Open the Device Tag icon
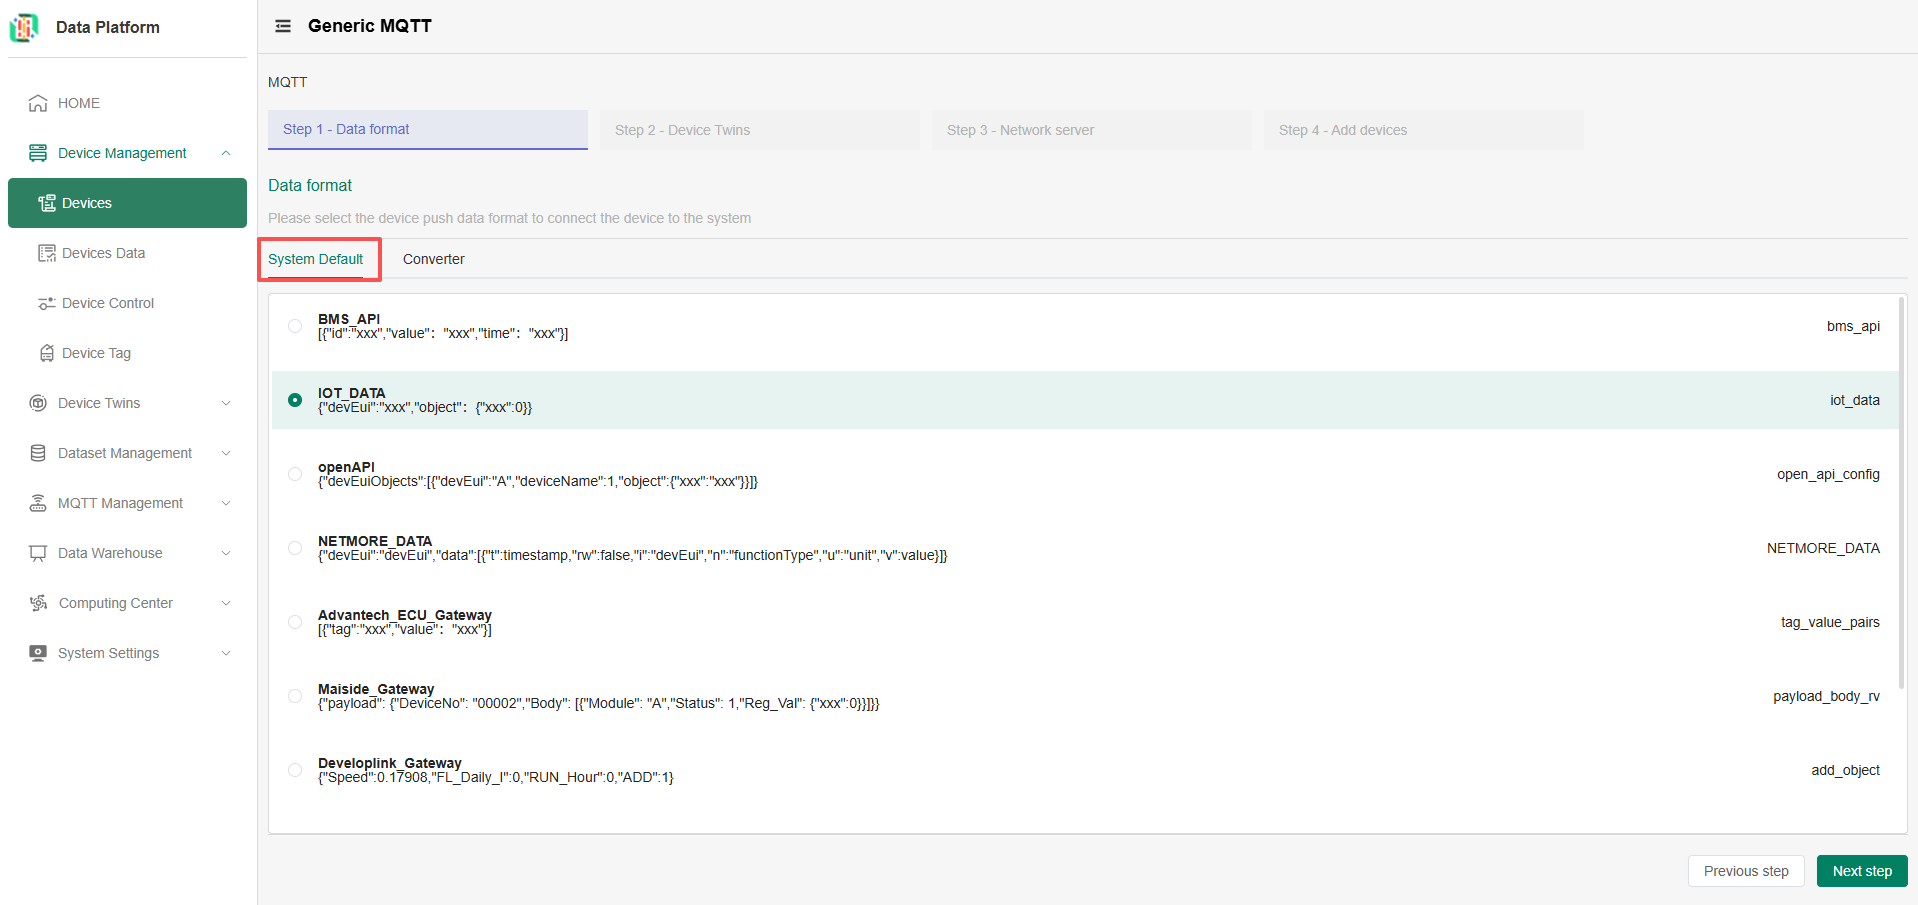The image size is (1918, 905). 46,352
